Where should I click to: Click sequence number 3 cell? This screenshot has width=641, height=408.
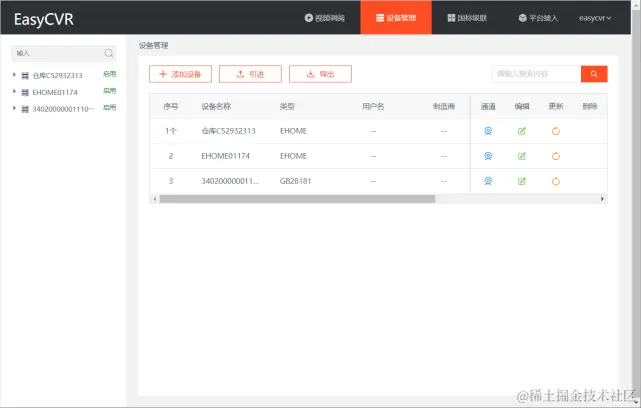[171, 181]
